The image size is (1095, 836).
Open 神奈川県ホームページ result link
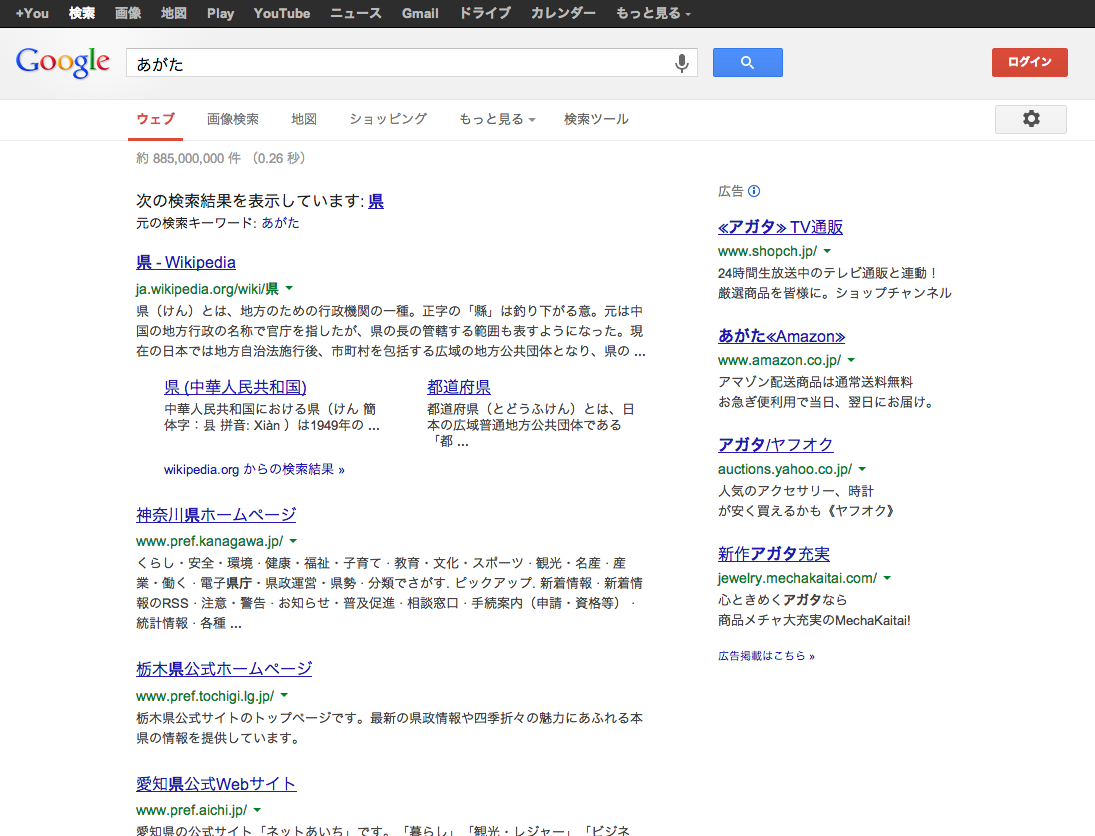[x=216, y=515]
